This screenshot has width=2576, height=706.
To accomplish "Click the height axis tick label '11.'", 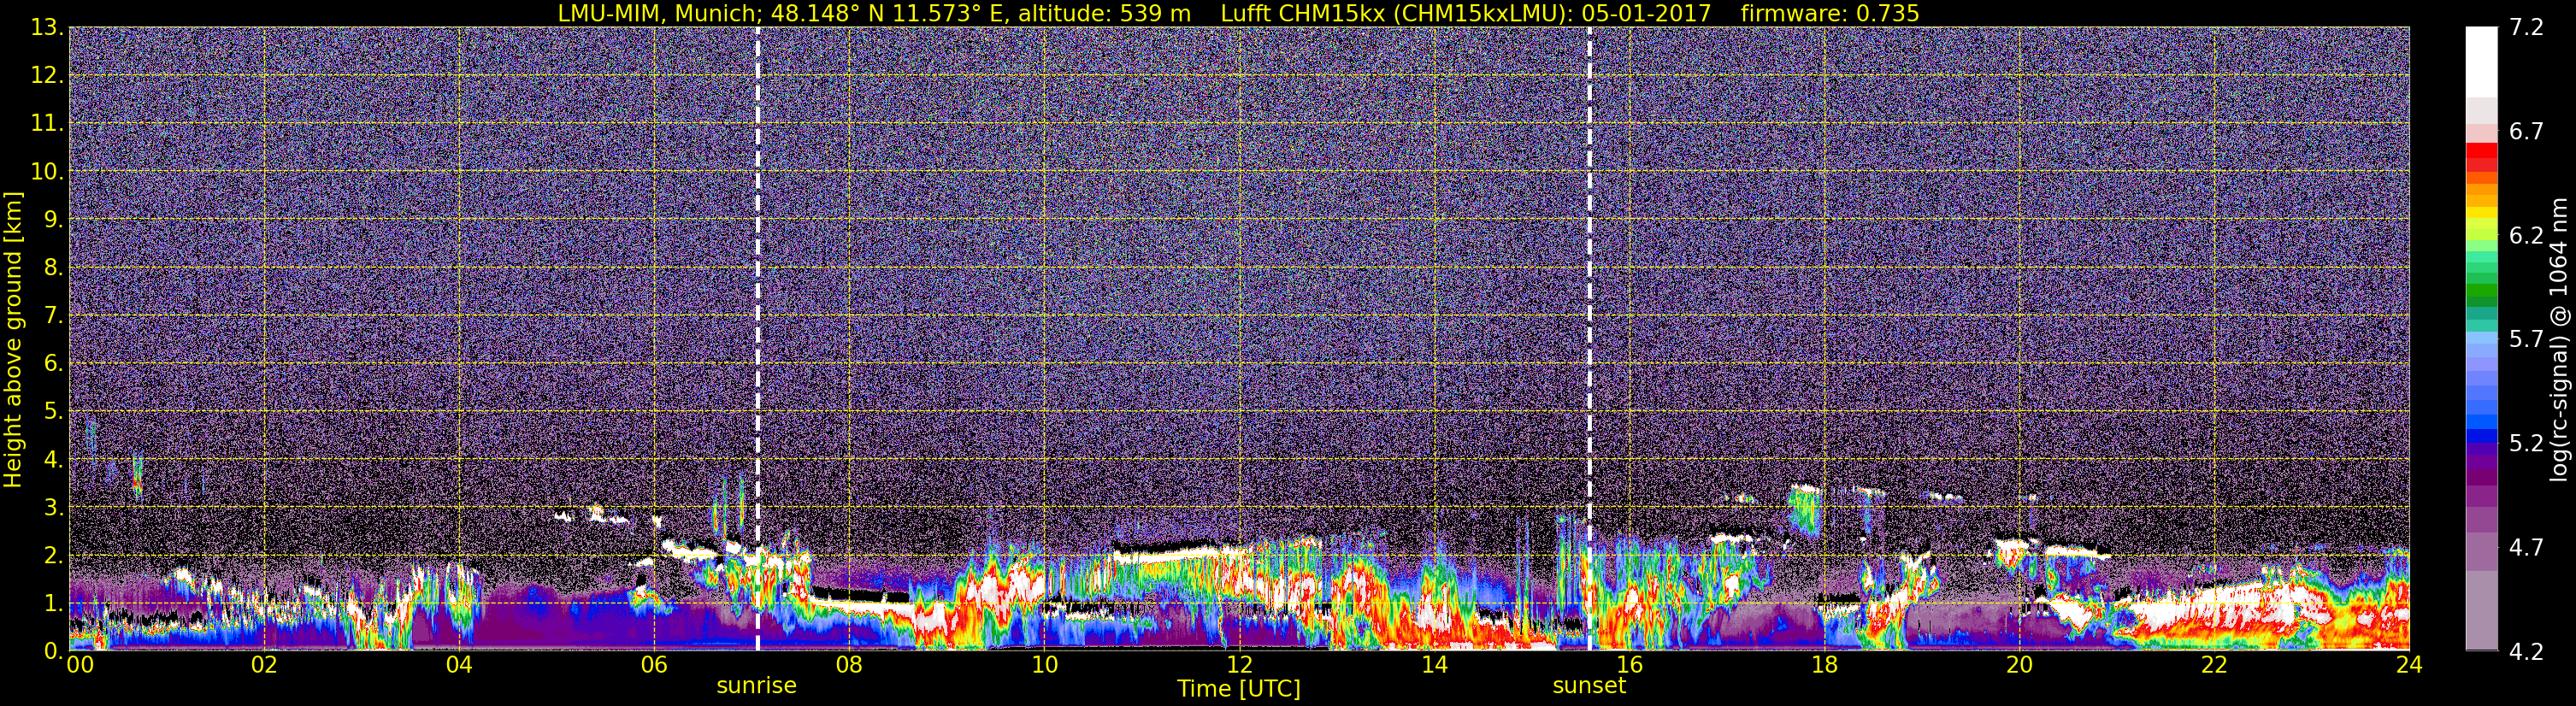I will pos(47,124).
